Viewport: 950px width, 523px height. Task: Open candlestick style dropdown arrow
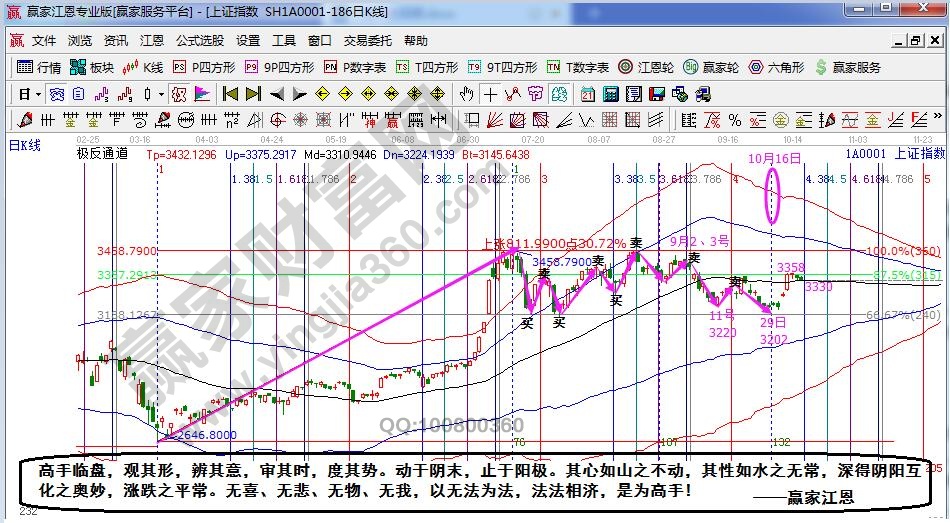[161, 94]
